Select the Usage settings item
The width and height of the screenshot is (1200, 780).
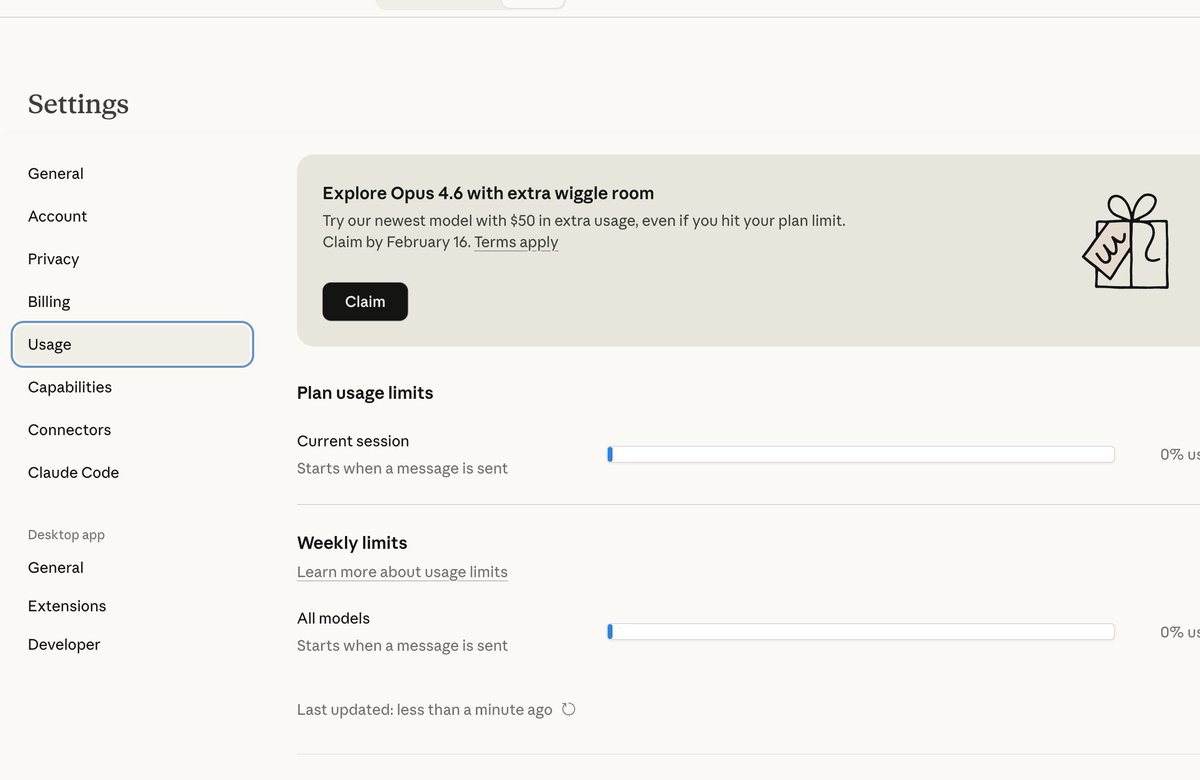coord(132,344)
